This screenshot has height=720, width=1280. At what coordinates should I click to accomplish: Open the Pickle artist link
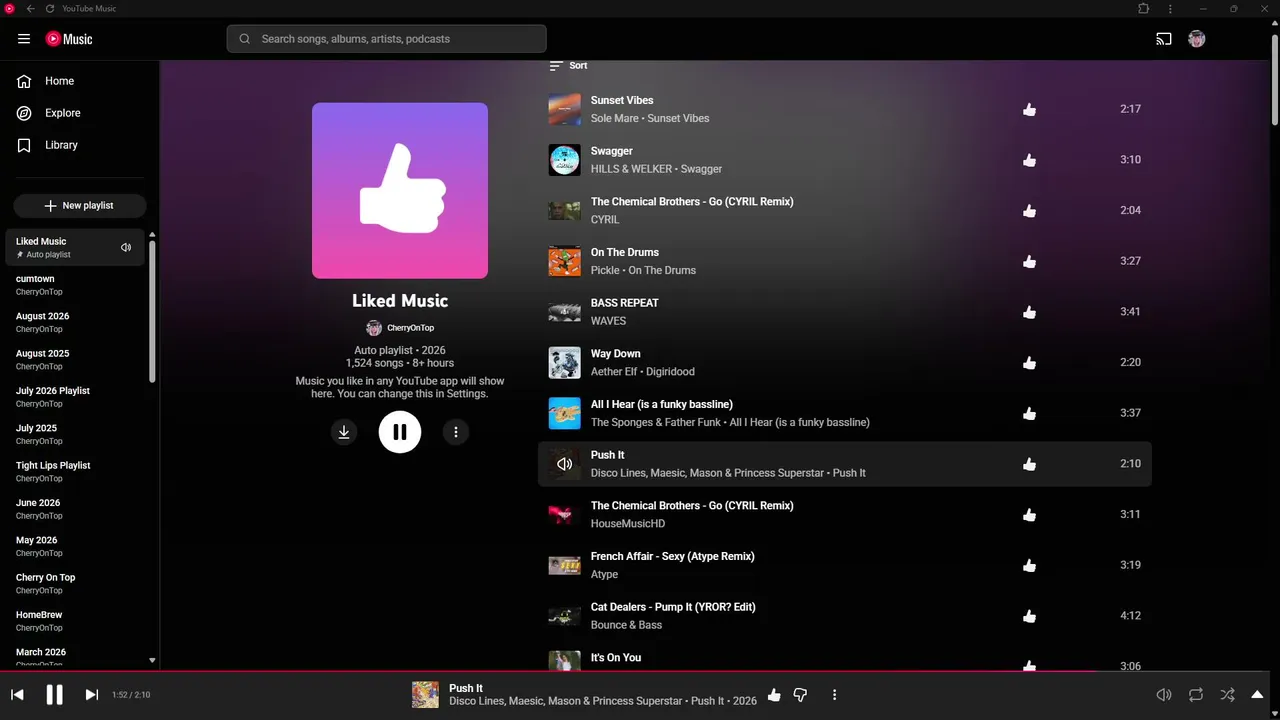[x=605, y=270]
